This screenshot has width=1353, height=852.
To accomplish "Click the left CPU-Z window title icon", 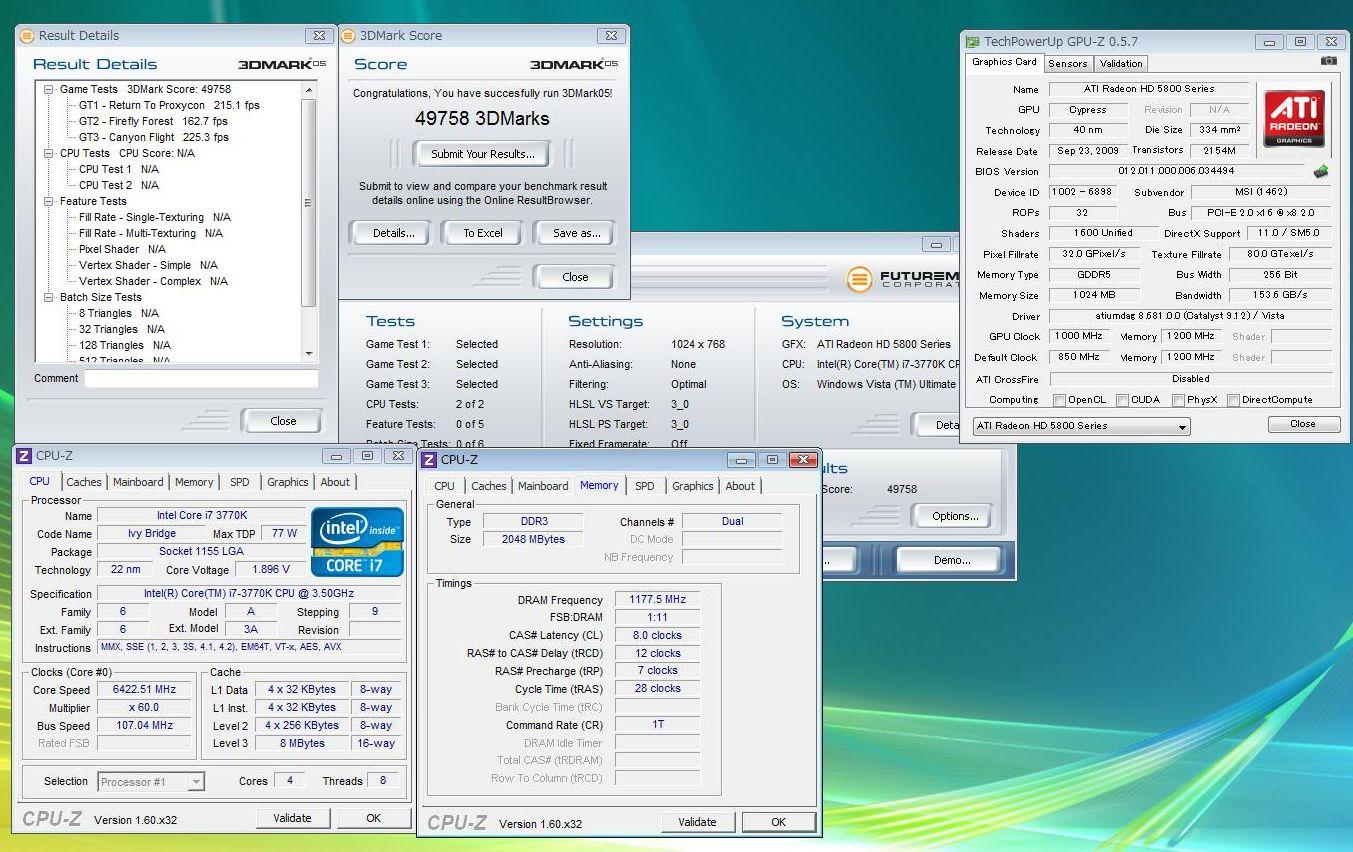I will tap(24, 455).
